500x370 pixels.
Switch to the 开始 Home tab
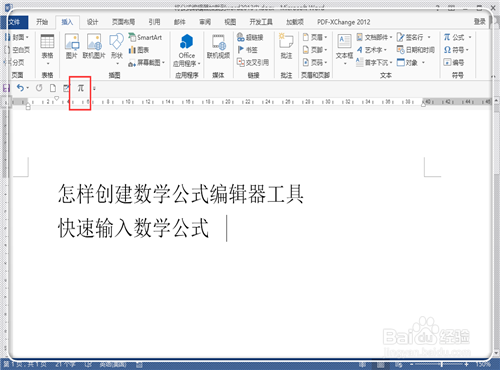42,22
